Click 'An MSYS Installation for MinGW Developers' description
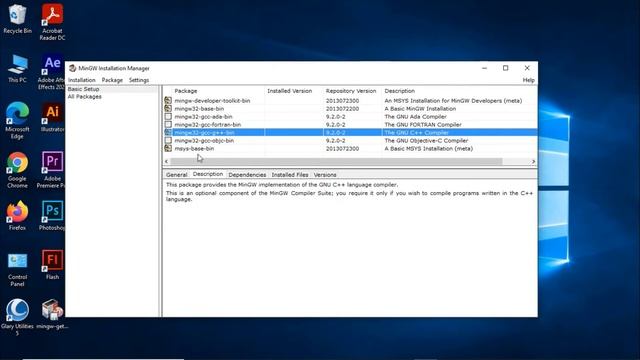This screenshot has height=360, width=640. pyautogui.click(x=453, y=100)
